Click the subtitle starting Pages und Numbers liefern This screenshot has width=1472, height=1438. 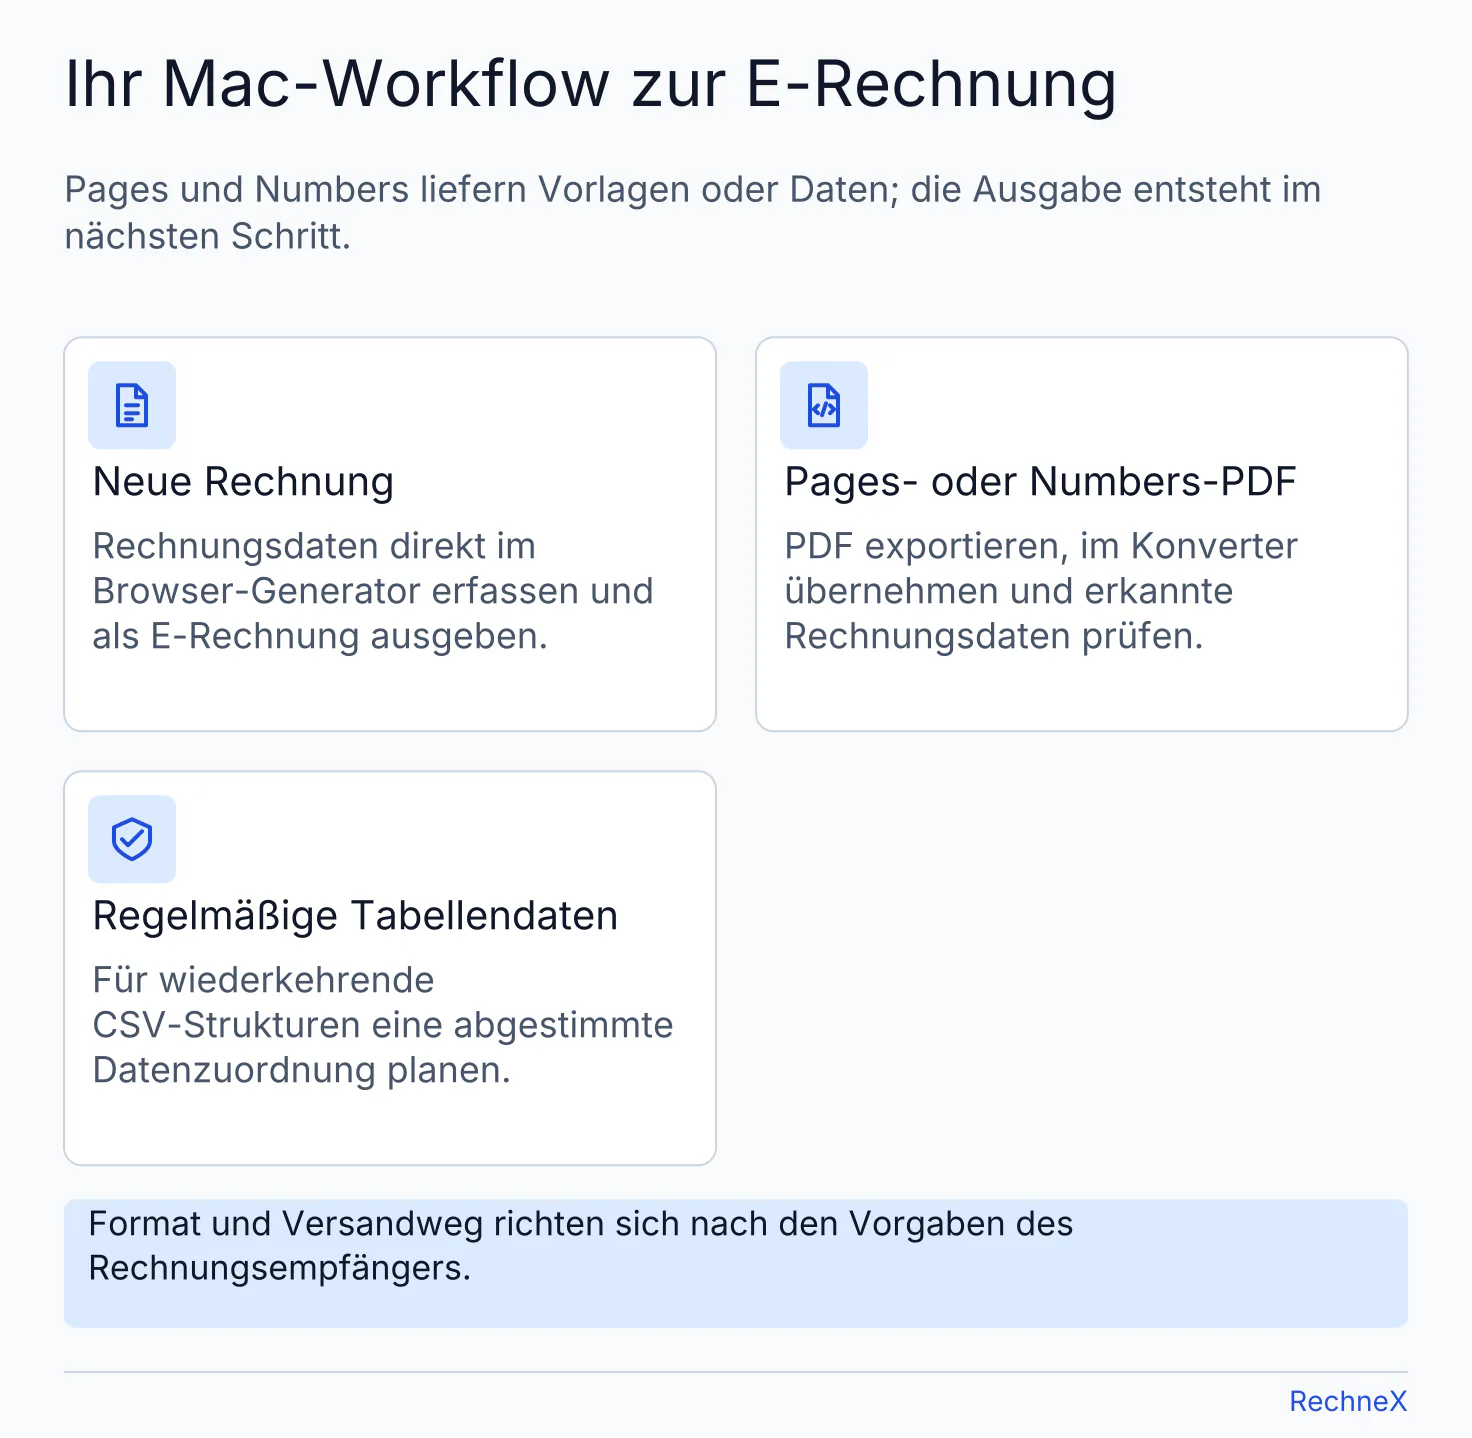(x=693, y=212)
